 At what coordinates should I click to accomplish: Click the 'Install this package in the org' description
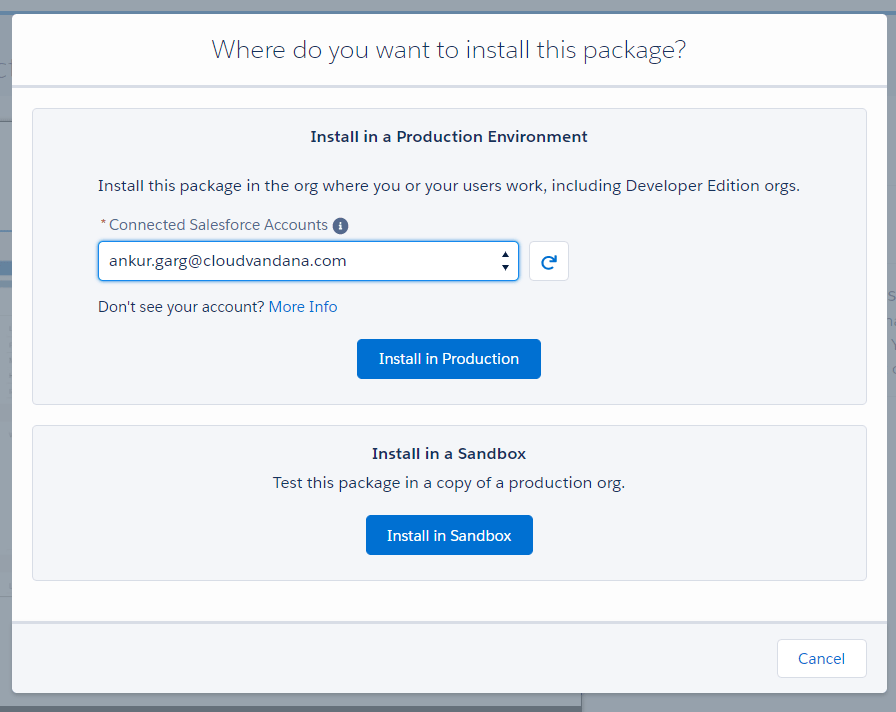pos(449,186)
